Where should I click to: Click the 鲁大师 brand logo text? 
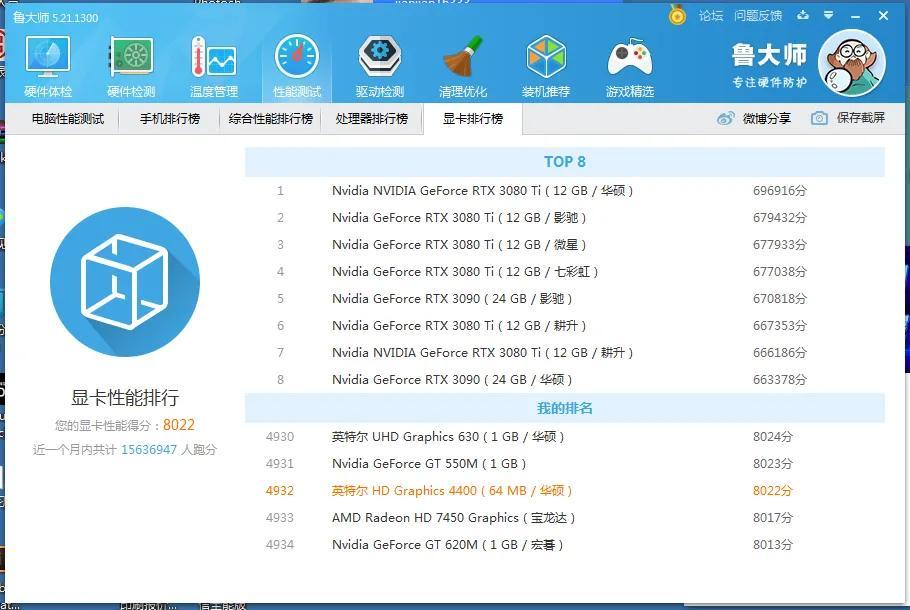click(769, 55)
